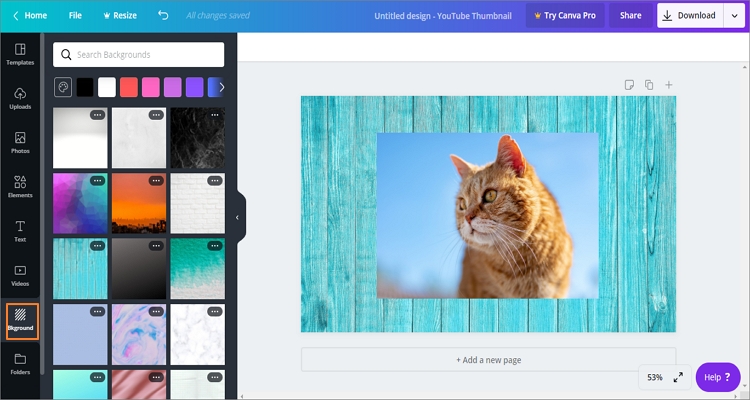Screen dimensions: 750x400
Task: Click Add a new page
Action: click(488, 360)
